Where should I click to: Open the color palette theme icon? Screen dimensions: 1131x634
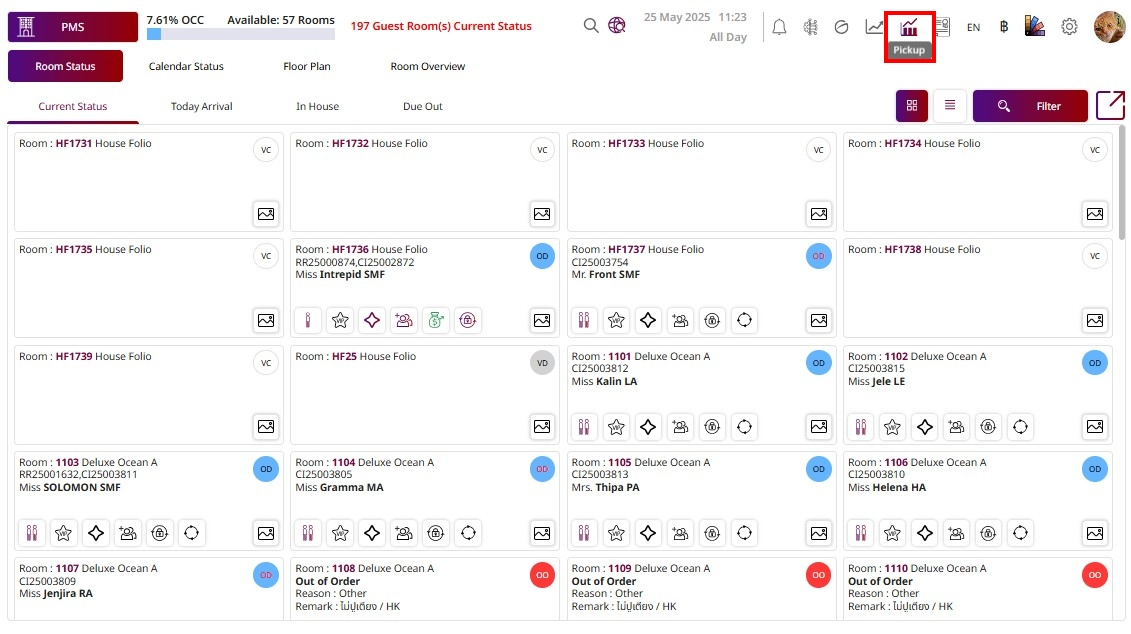[1035, 27]
